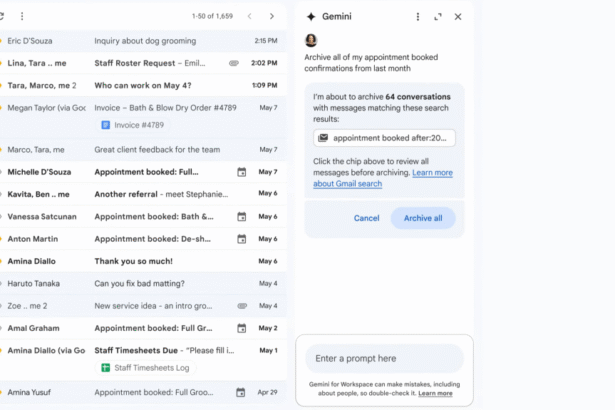Click calendar icon on Anton Martin email
This screenshot has width=615, height=410.
point(242,239)
